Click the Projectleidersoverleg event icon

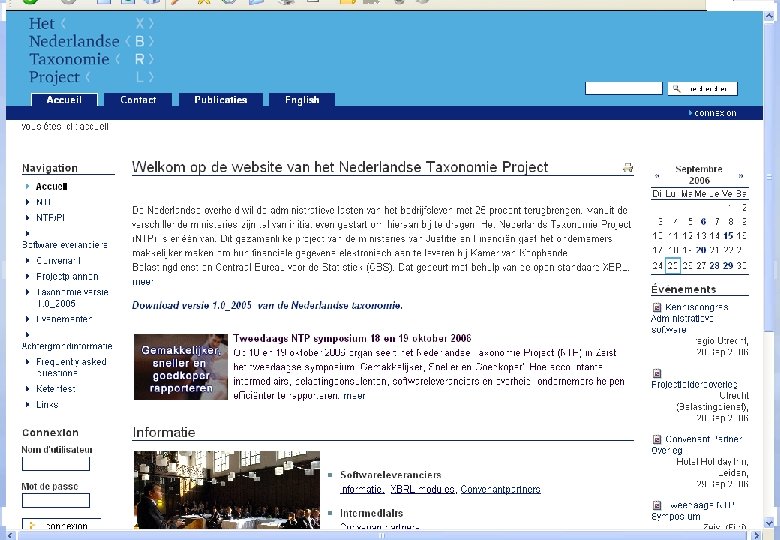[x=657, y=373]
